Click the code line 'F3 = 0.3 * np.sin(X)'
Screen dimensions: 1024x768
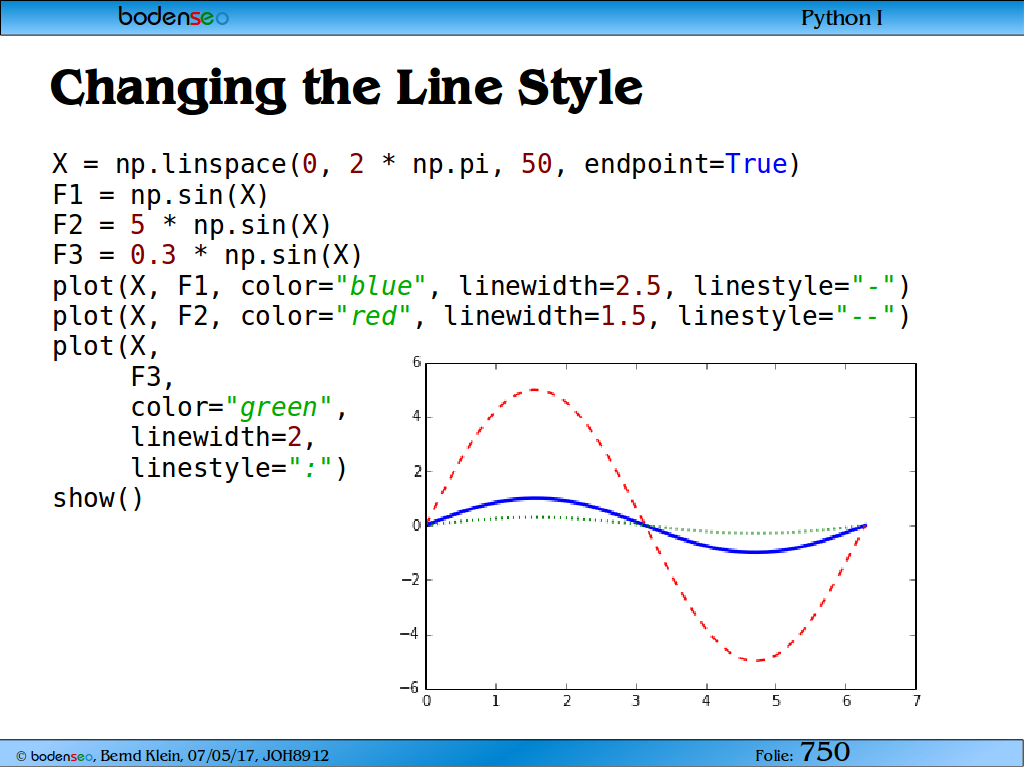(208, 255)
